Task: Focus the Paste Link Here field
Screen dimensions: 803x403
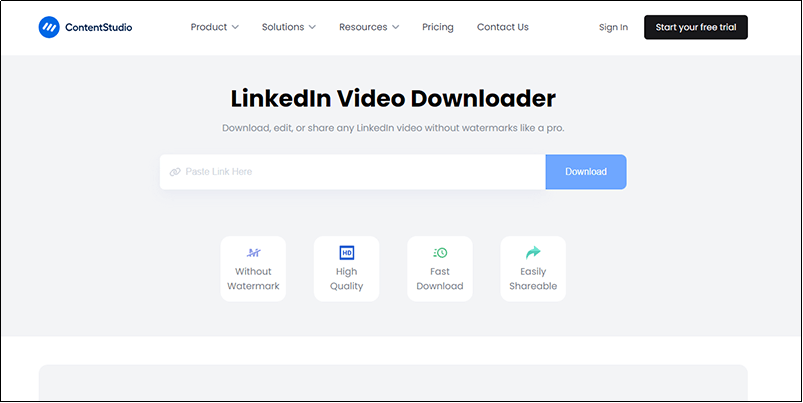Action: 352,172
